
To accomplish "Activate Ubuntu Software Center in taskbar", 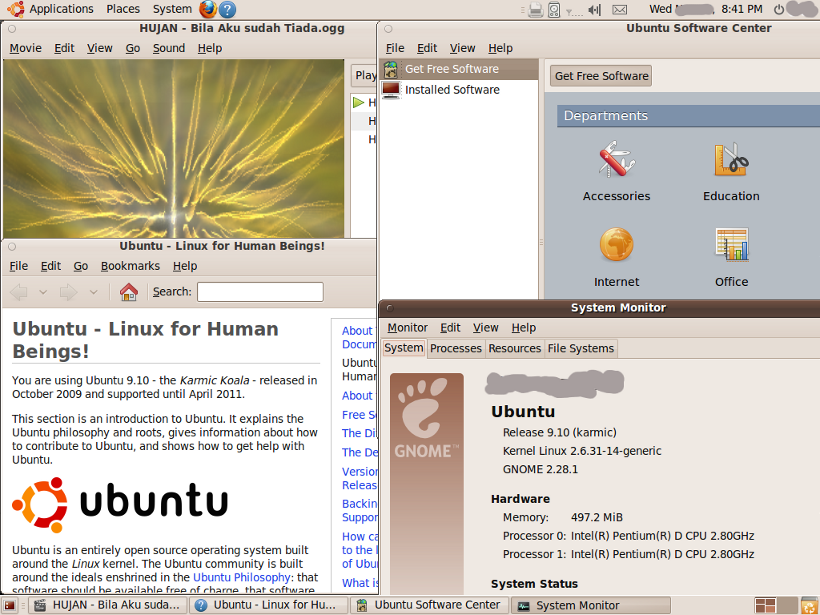I will pos(429,606).
